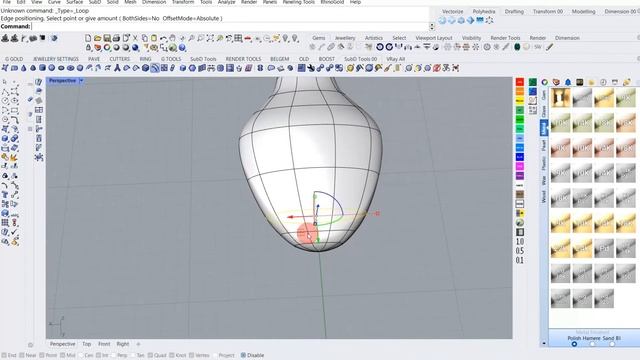Select the first gold material thumbnail
The height and width of the screenshot is (360, 640).
pos(560,98)
